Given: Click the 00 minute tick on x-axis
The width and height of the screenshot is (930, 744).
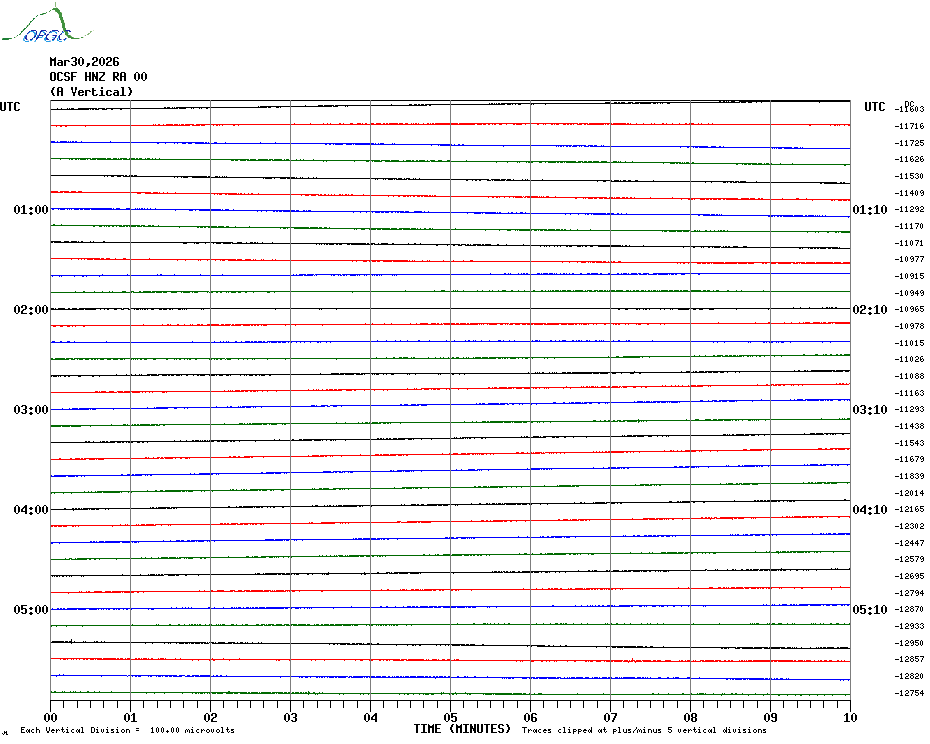Looking at the screenshot, I should coord(50,718).
